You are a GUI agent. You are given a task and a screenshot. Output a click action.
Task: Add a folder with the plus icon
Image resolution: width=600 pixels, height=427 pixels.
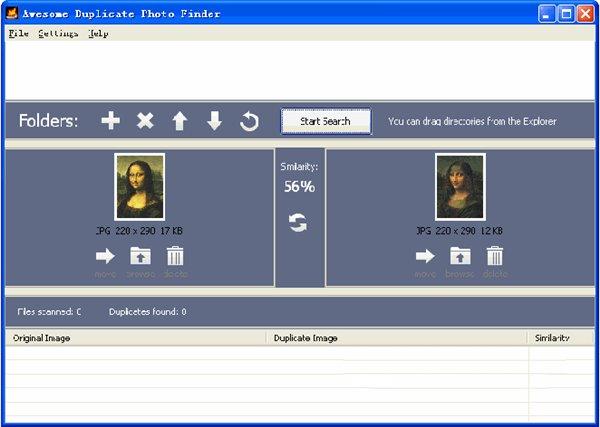(x=111, y=121)
